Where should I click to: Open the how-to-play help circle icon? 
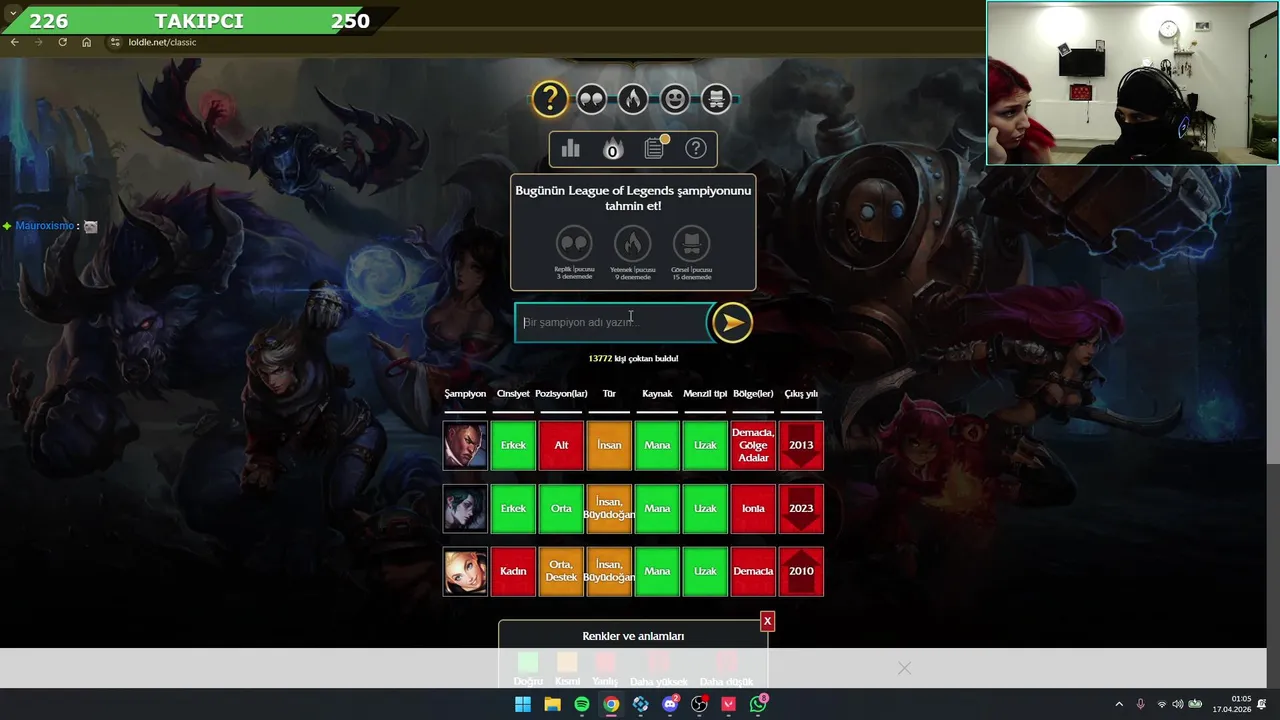[x=696, y=149]
